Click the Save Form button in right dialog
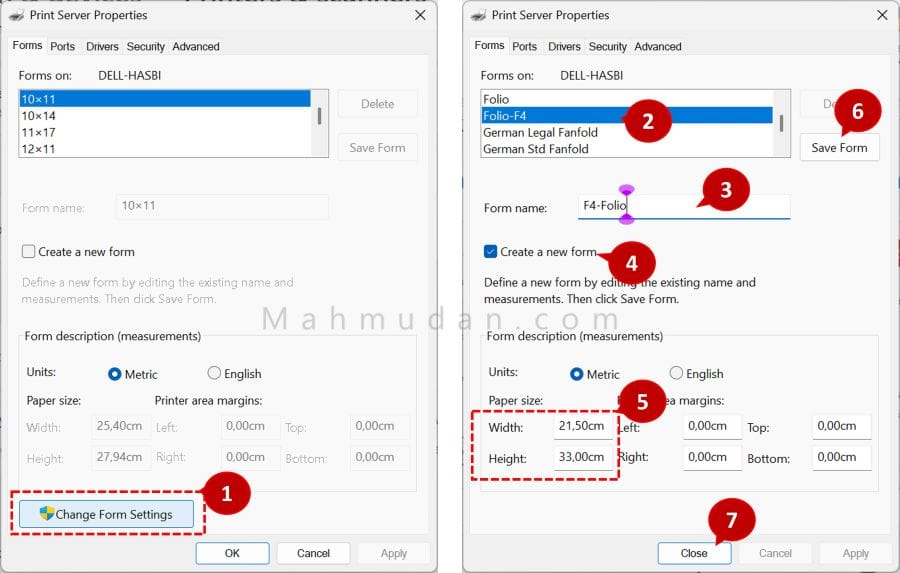The width and height of the screenshot is (900, 573). [x=839, y=148]
